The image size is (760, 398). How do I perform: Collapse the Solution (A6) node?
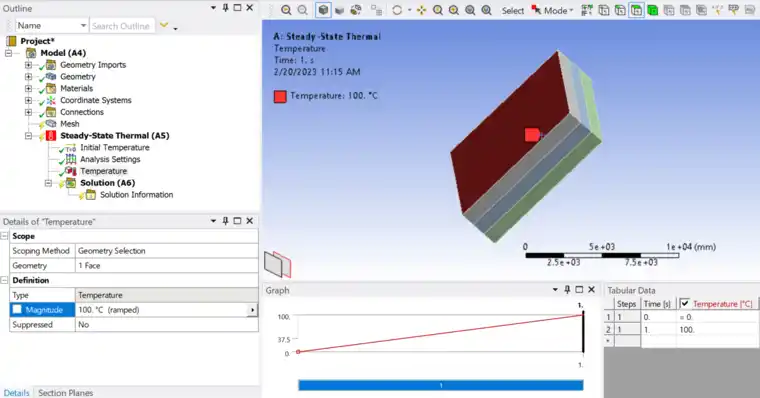click(x=48, y=183)
